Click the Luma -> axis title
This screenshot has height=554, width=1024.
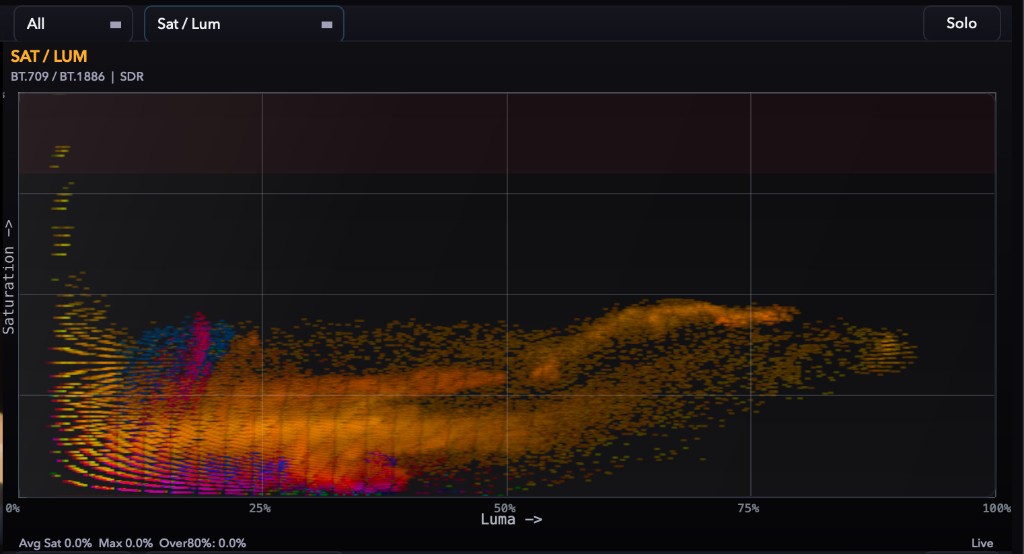click(511, 519)
